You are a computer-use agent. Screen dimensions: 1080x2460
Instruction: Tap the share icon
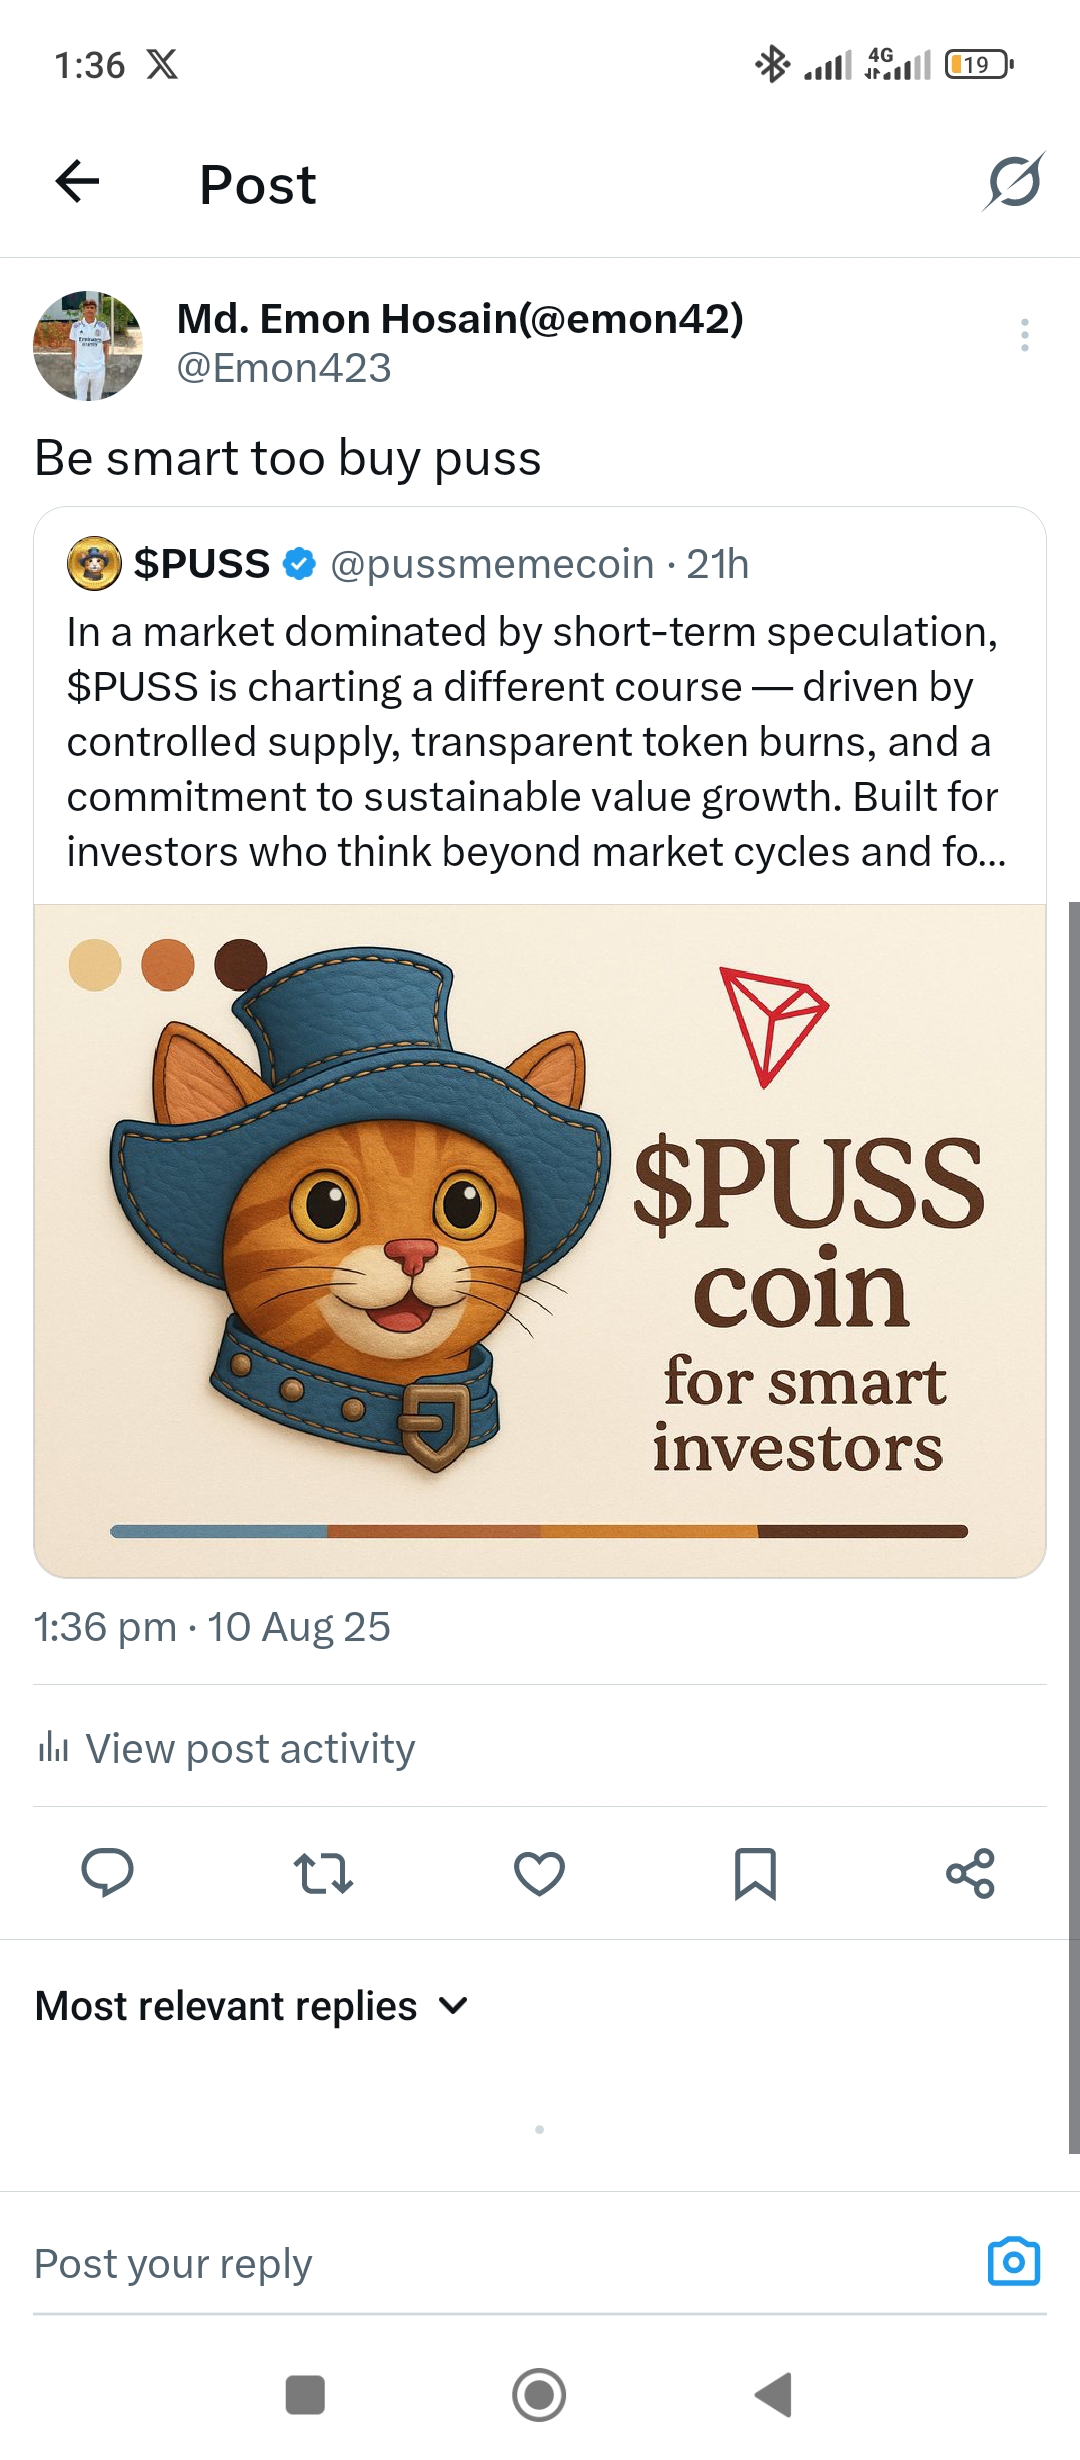click(970, 1873)
